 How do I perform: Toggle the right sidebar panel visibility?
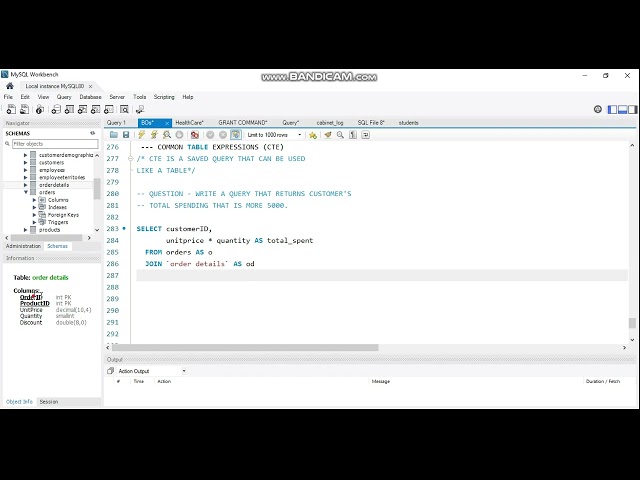pyautogui.click(x=632, y=109)
